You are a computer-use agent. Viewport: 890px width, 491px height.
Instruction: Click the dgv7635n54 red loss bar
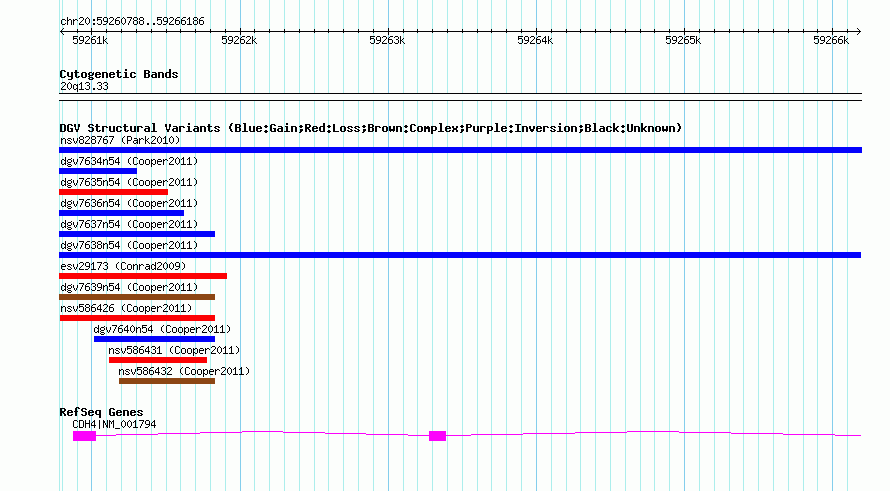tap(114, 192)
